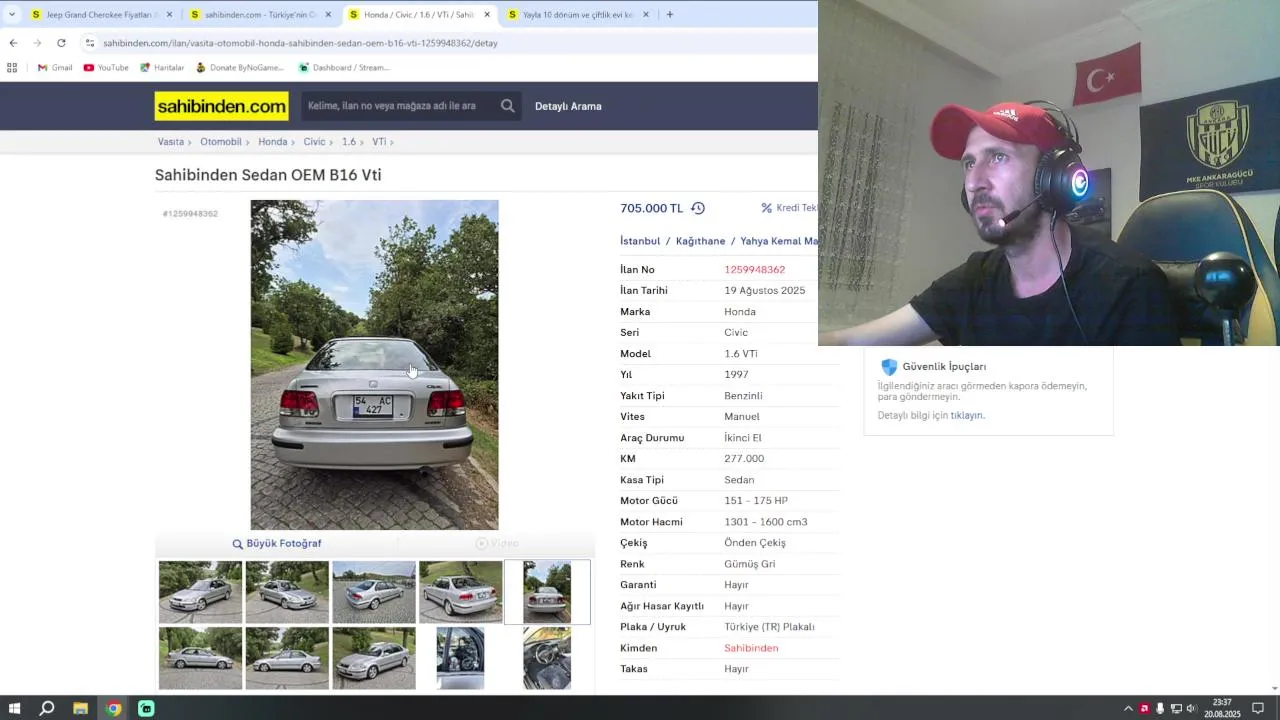The height and width of the screenshot is (720, 1280).
Task: Click the browser forward arrow
Action: [37, 43]
